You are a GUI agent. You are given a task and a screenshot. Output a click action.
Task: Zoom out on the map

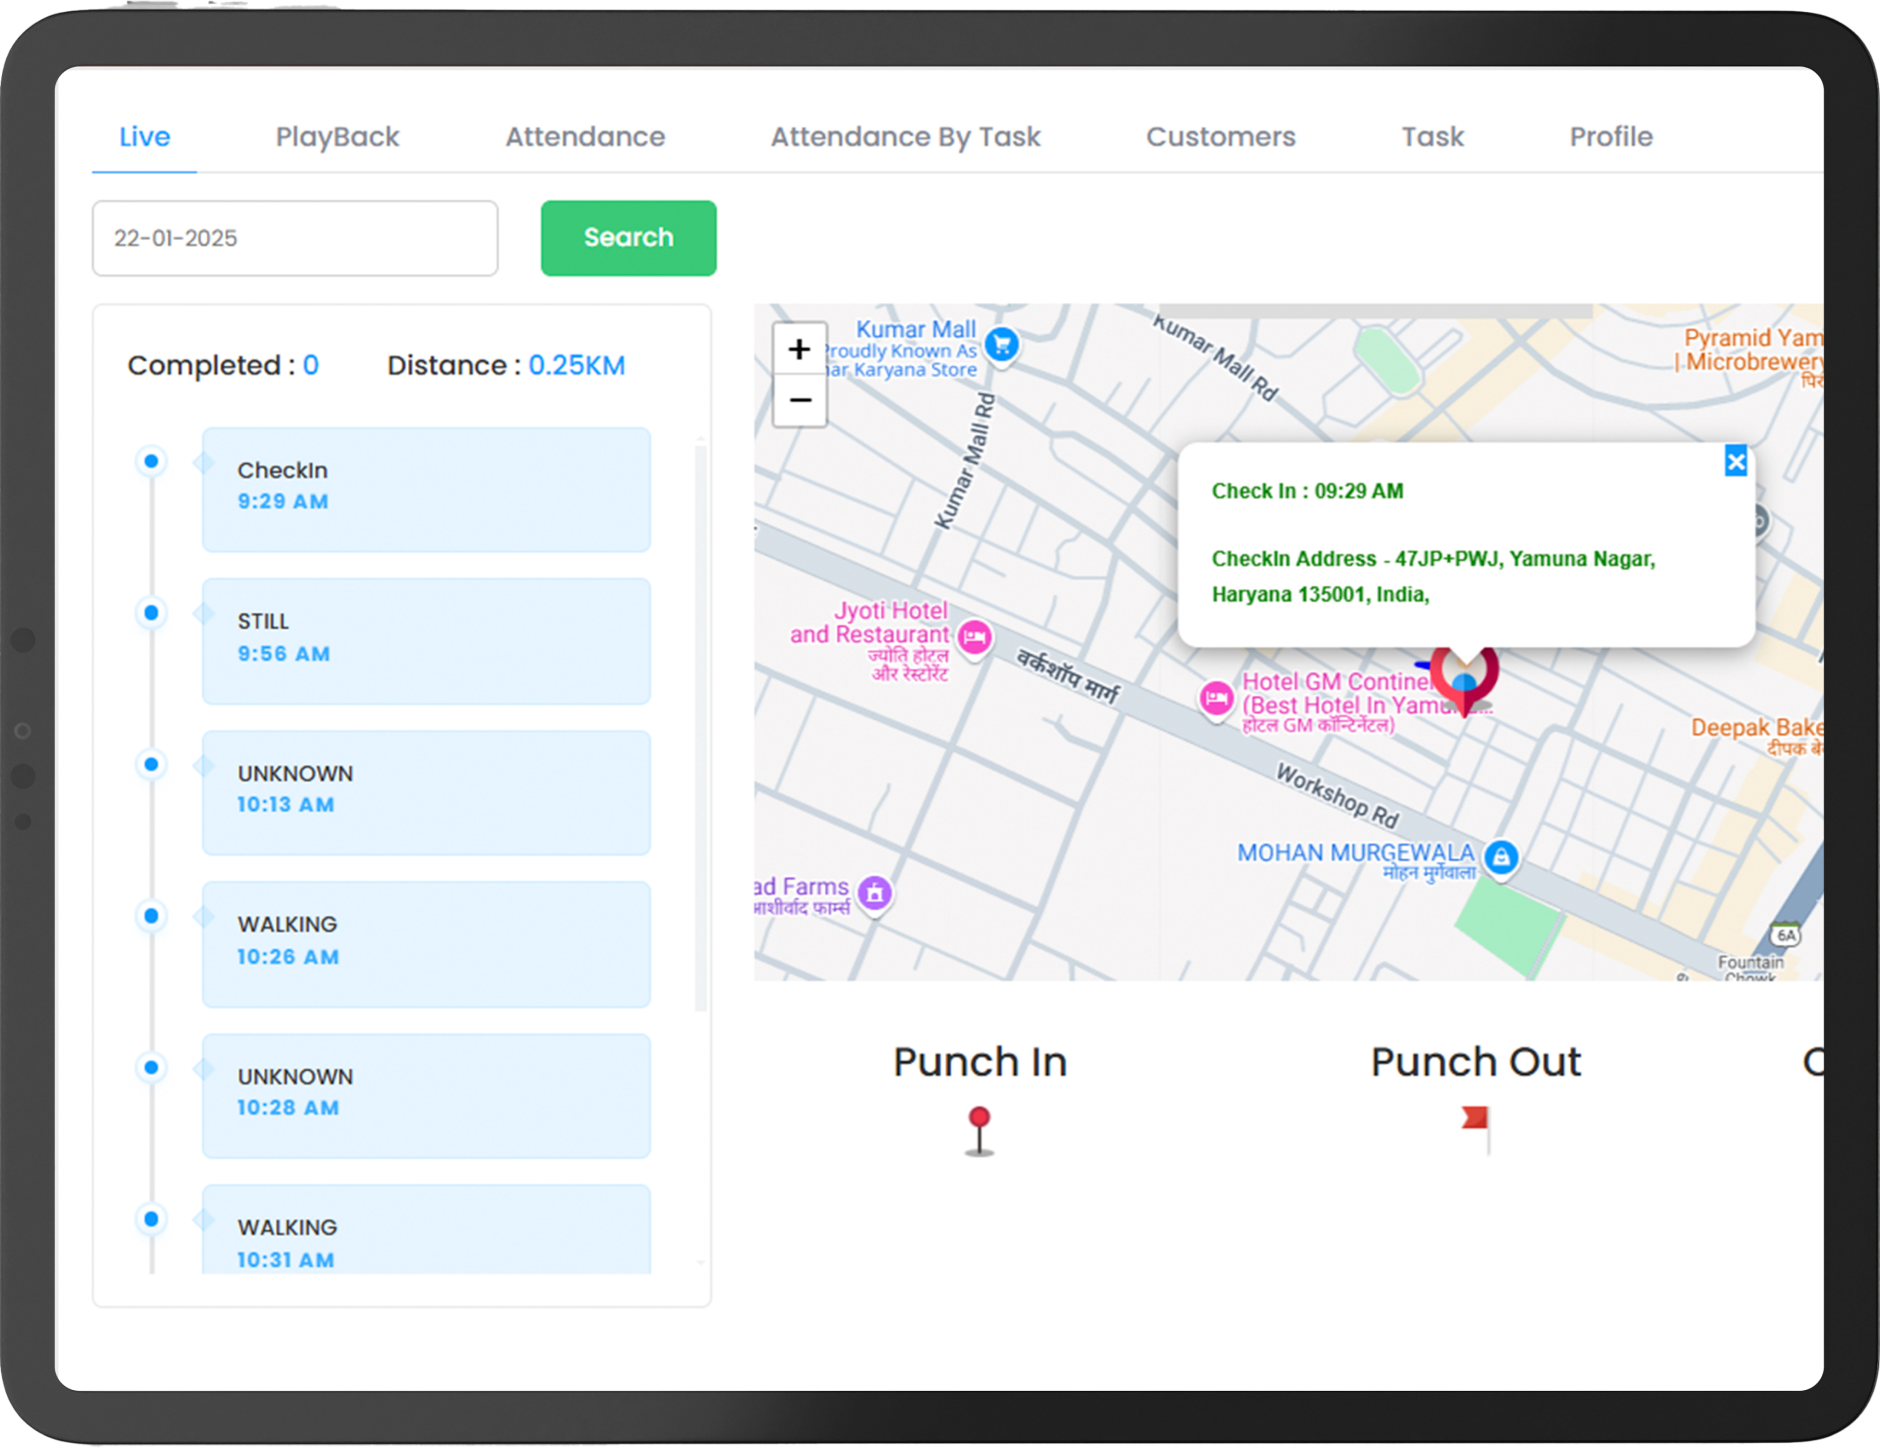799,401
